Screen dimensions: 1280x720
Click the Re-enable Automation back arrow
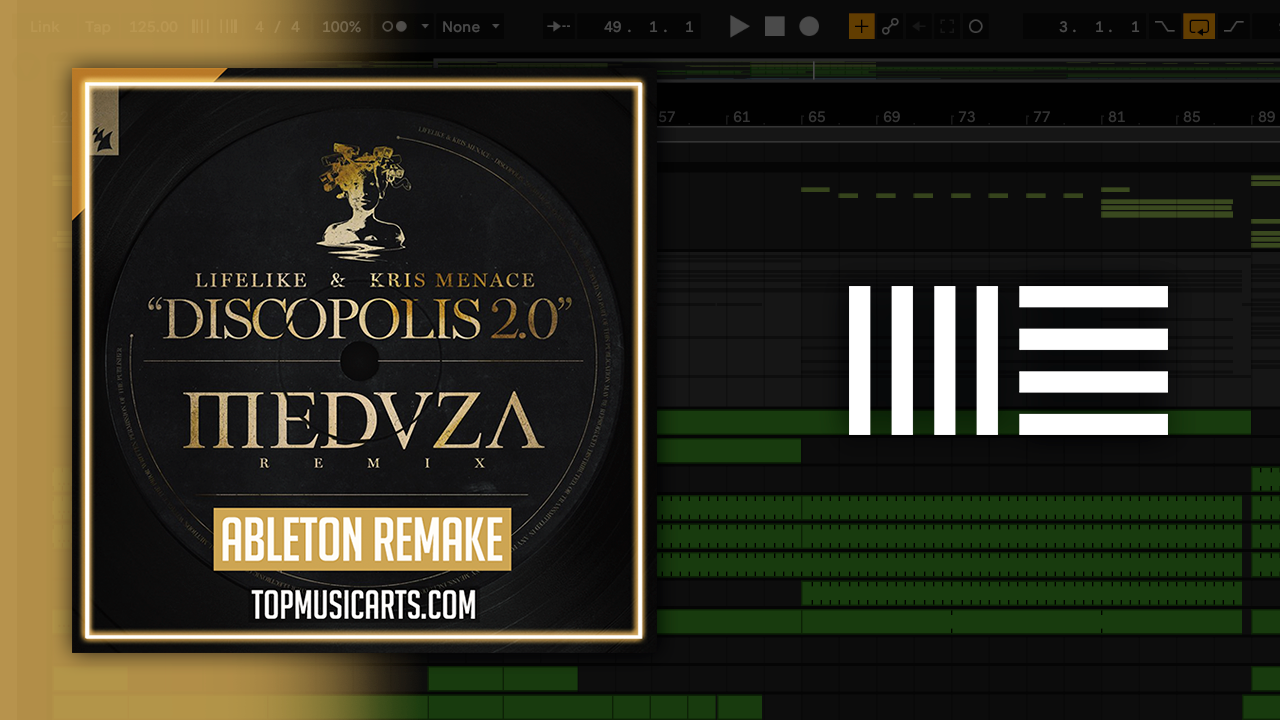pos(918,27)
